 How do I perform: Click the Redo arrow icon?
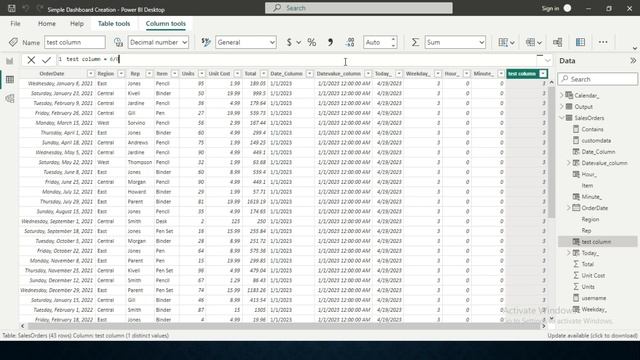[40, 8]
